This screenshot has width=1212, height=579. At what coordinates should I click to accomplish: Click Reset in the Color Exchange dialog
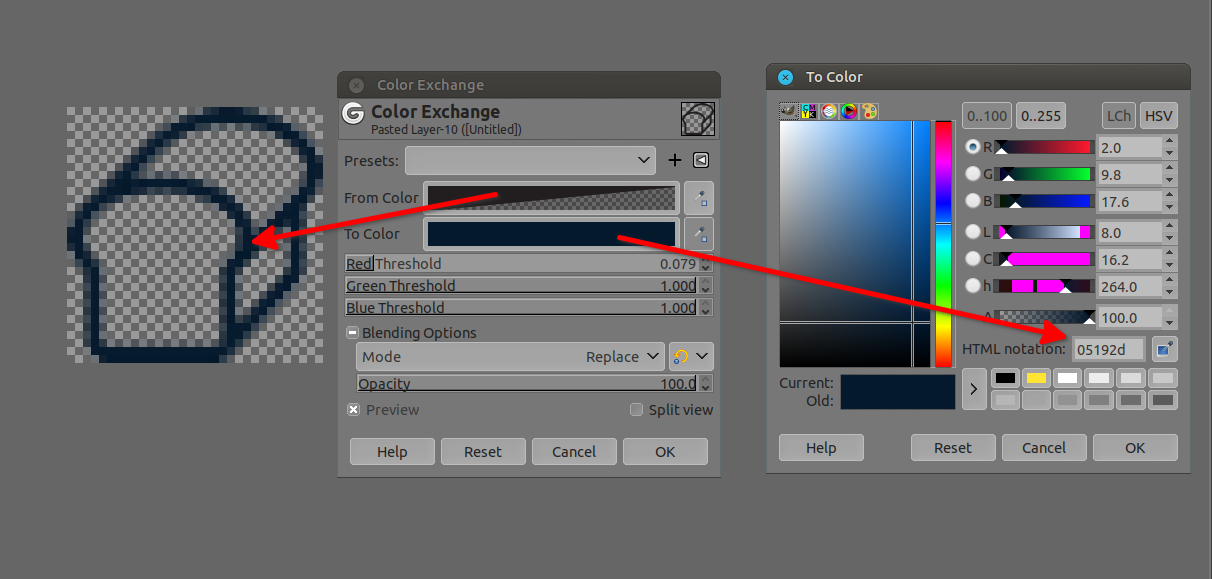pos(483,452)
